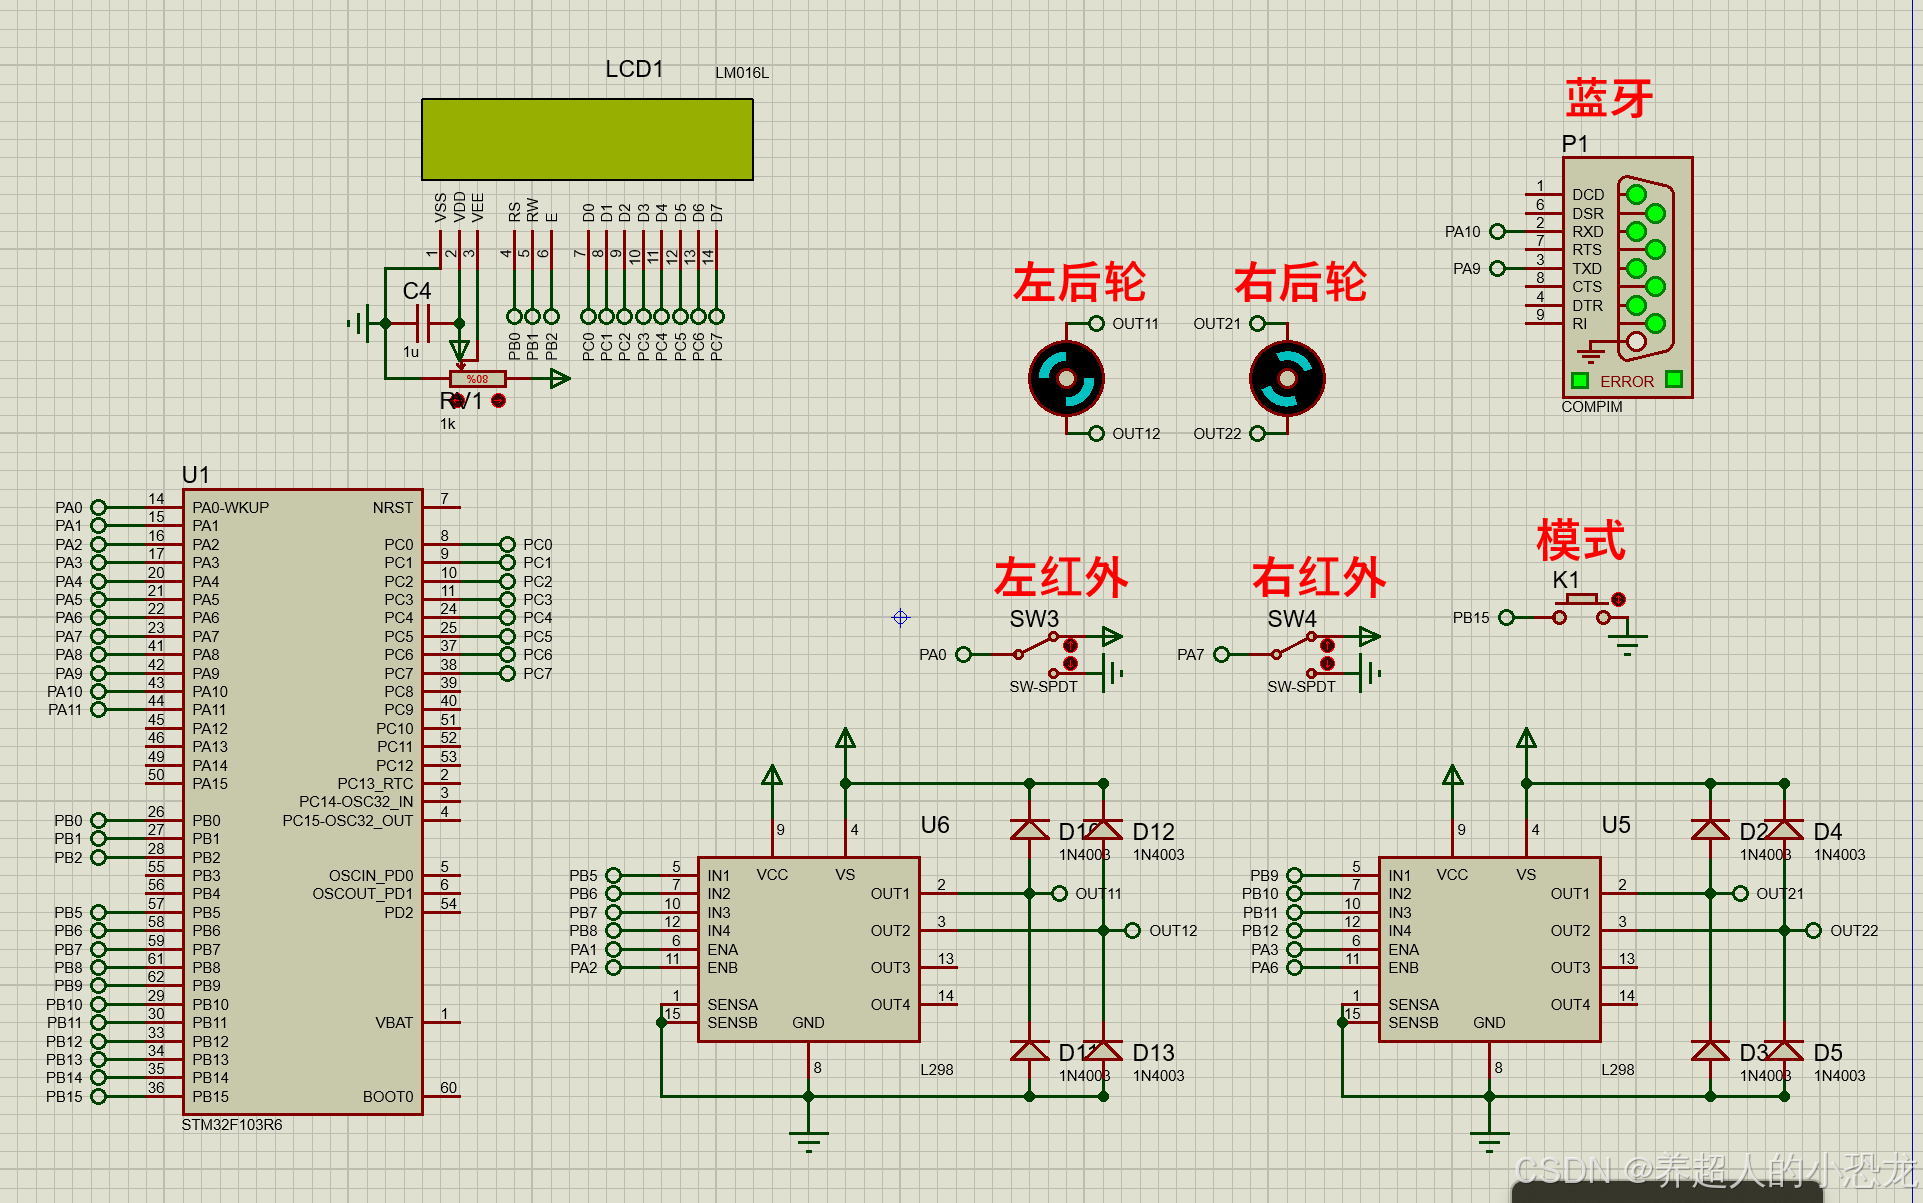Click the PB15 terminal near K1
This screenshot has width=1923, height=1203.
pyautogui.click(x=1506, y=618)
